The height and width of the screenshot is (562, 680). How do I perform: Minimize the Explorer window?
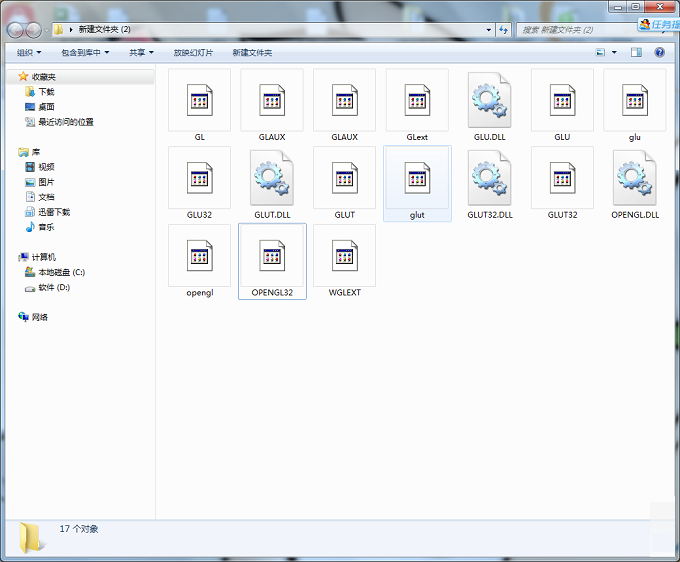coord(618,7)
